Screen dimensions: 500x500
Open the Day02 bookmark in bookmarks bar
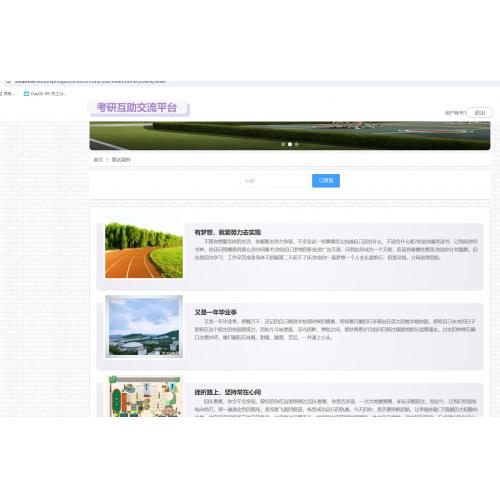pyautogui.click(x=45, y=94)
